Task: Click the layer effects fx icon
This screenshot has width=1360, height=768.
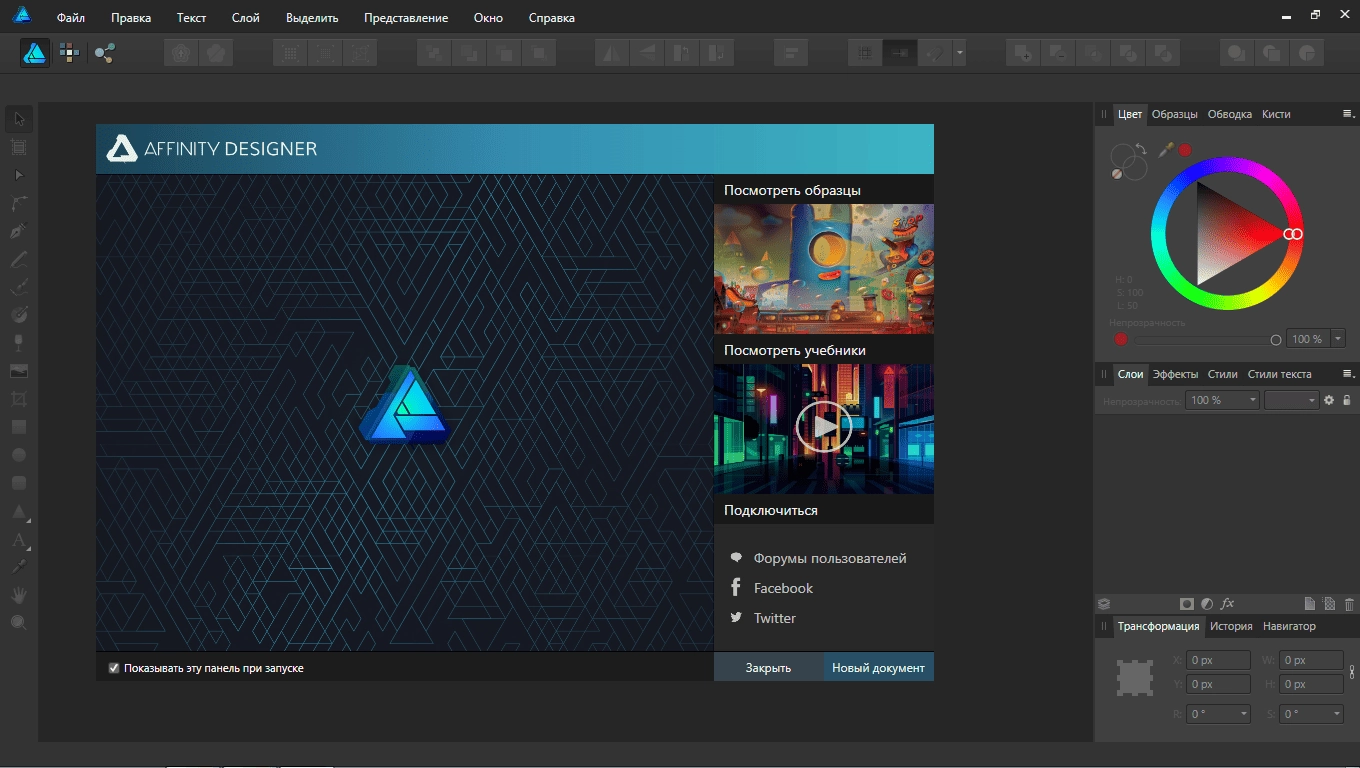Action: [1228, 604]
